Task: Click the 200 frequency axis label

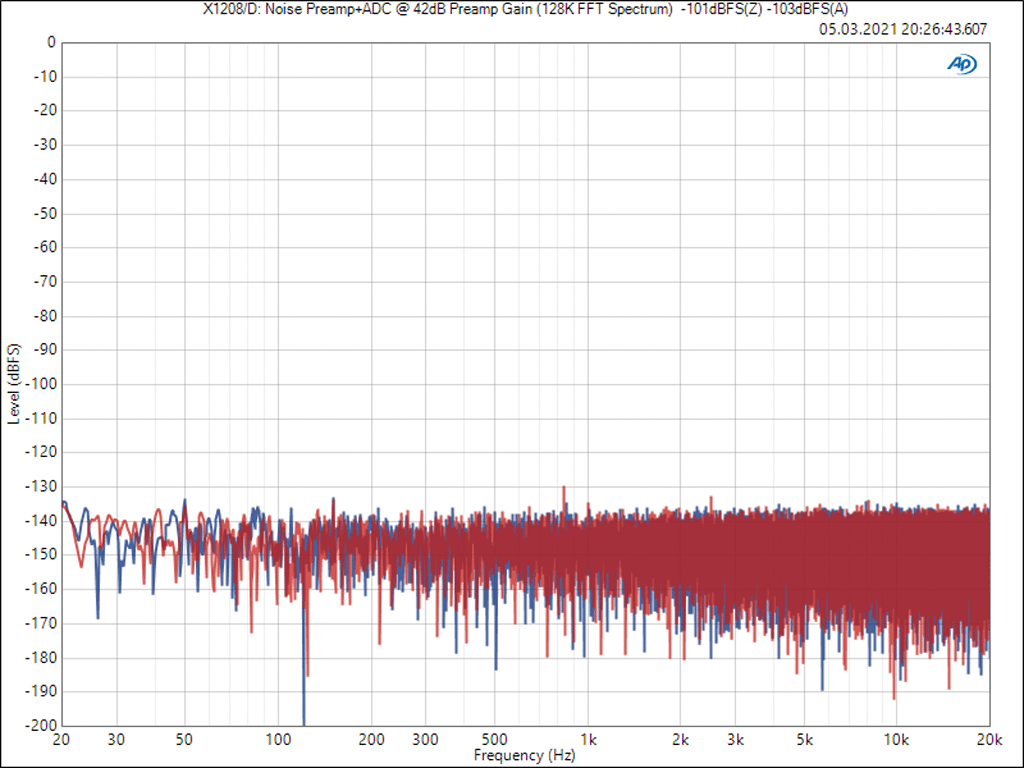Action: coord(372,740)
